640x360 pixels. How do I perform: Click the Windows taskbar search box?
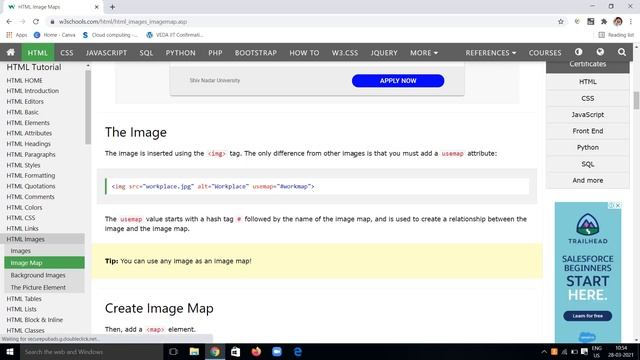point(91,352)
